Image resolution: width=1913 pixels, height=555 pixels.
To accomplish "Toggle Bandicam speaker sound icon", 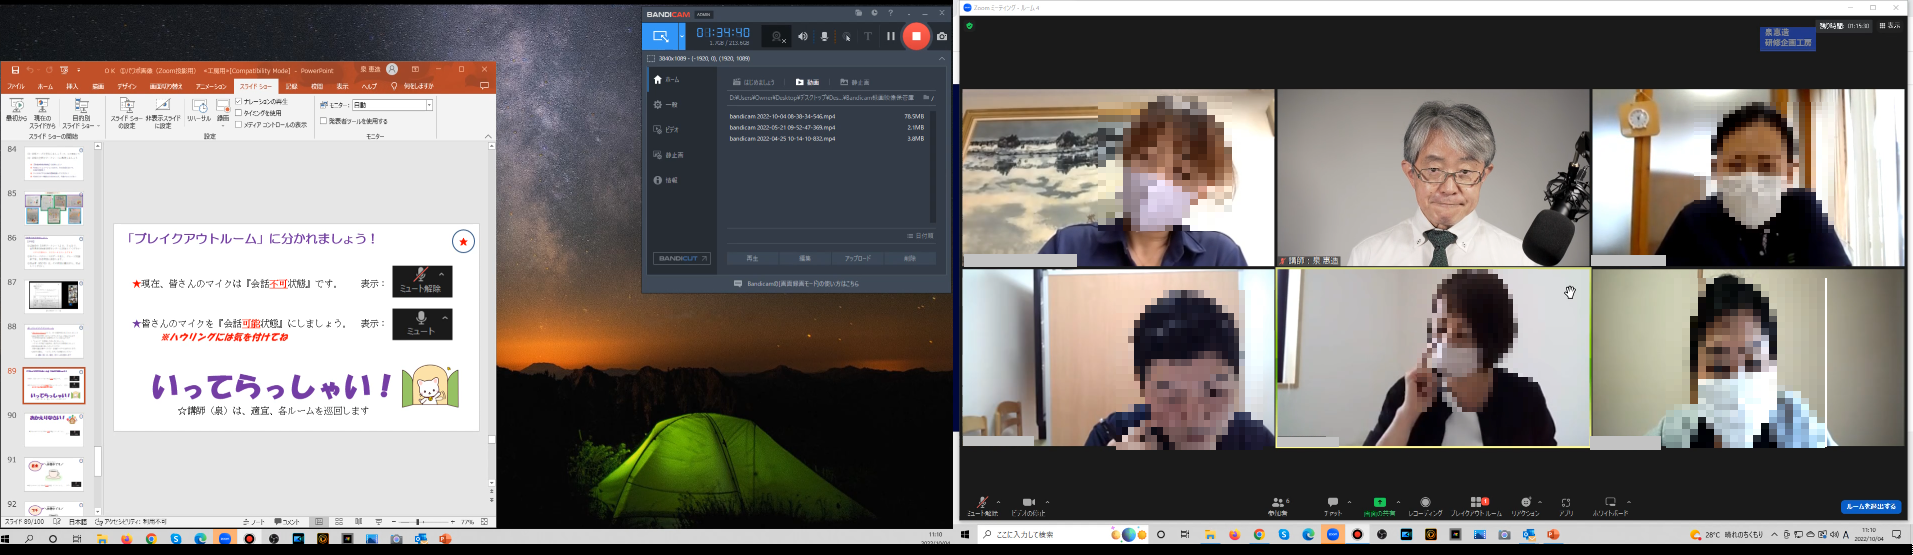I will (x=802, y=36).
